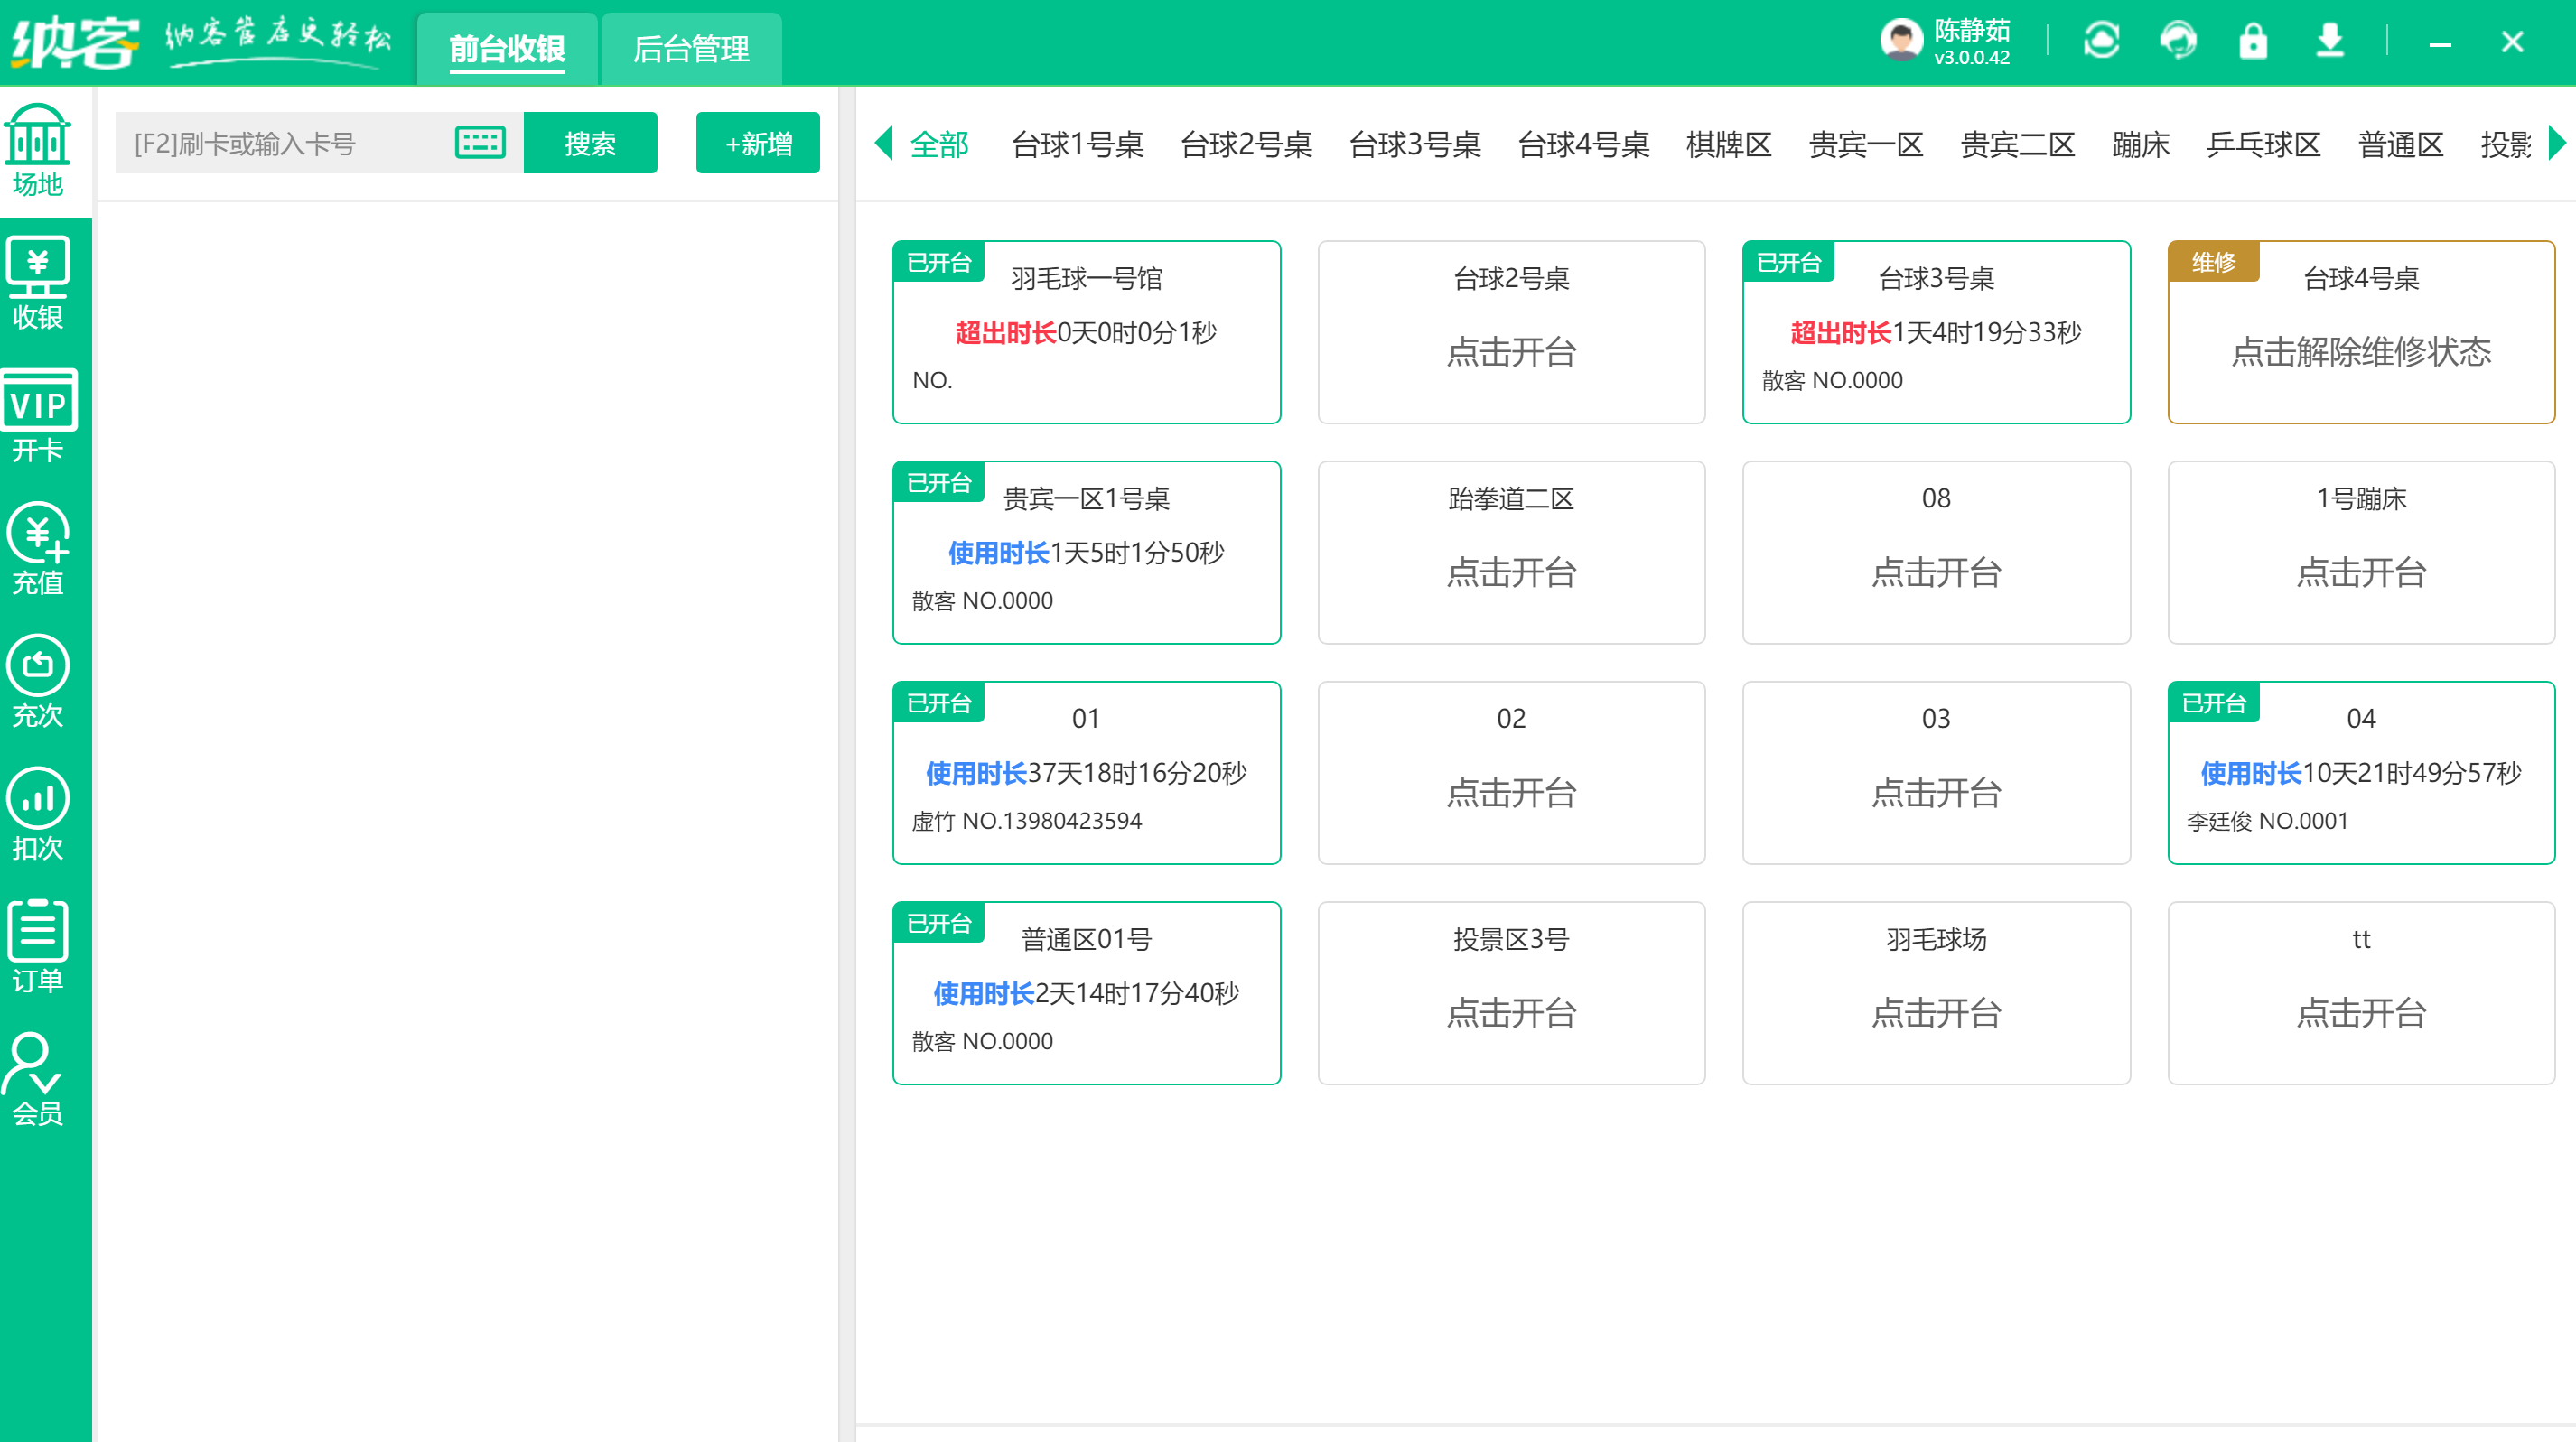Filter venues by 贵宾一区 tab

click(1866, 144)
